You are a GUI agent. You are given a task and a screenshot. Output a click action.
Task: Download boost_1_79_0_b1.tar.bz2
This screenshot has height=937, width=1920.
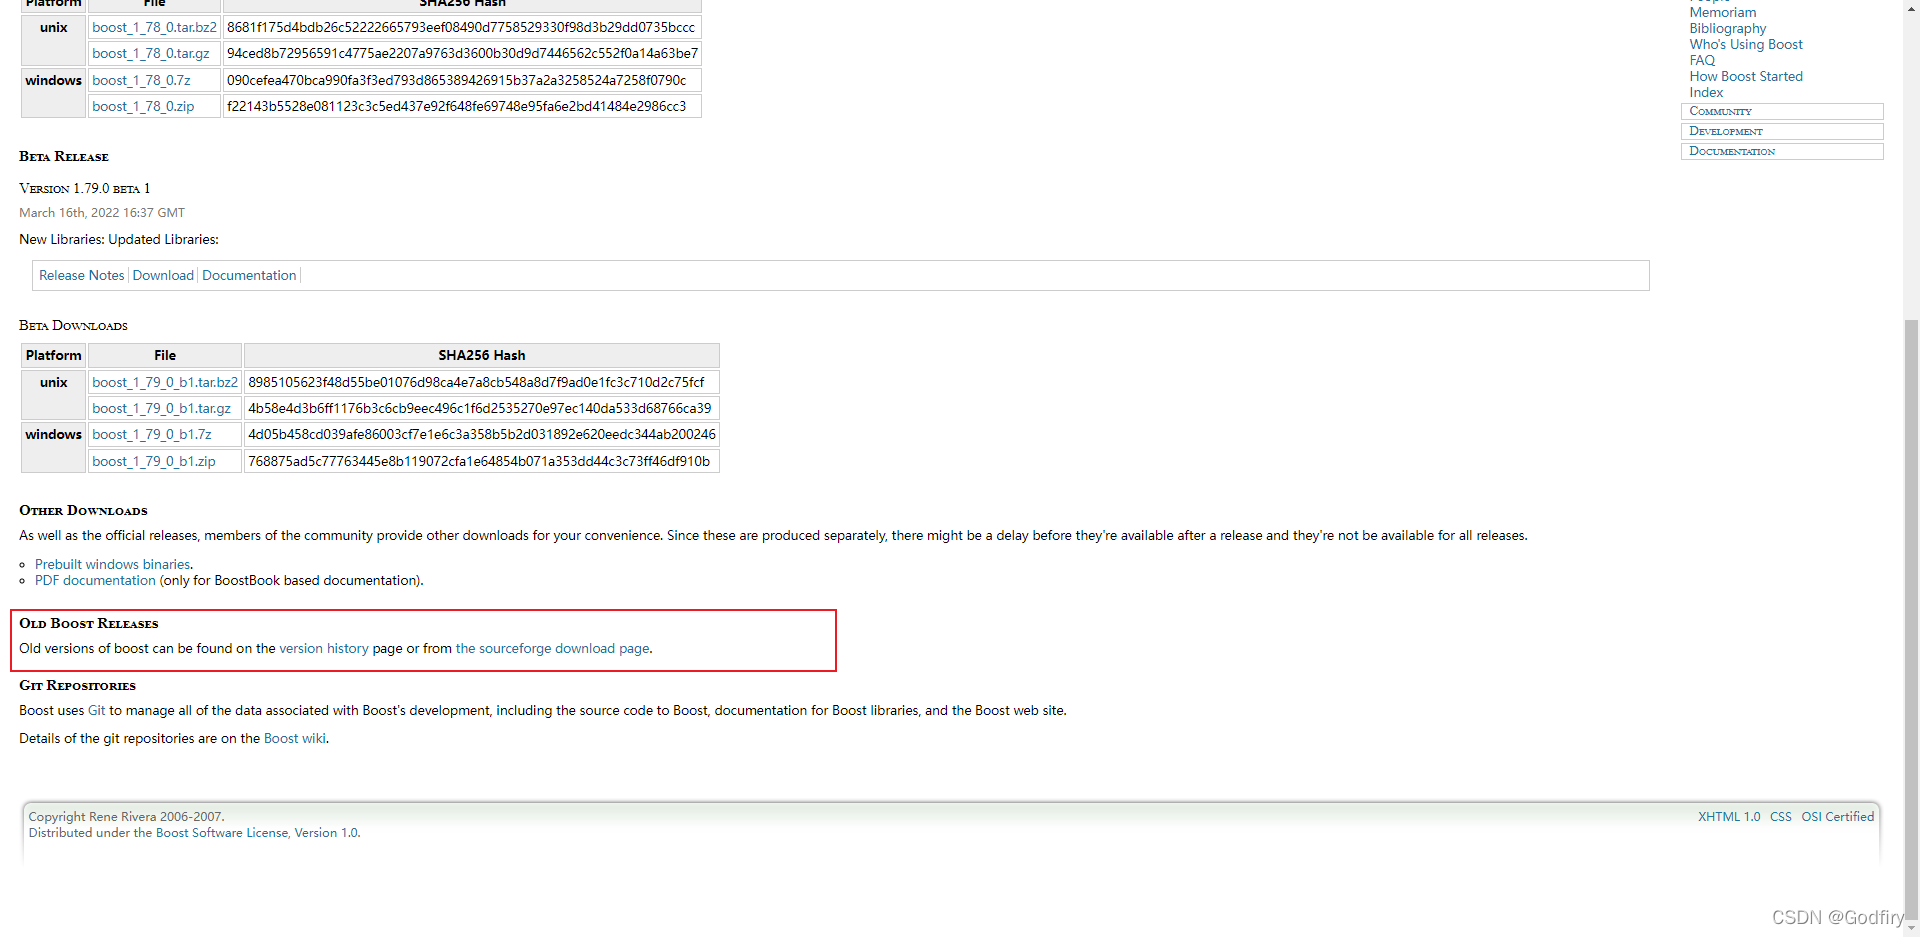[165, 382]
